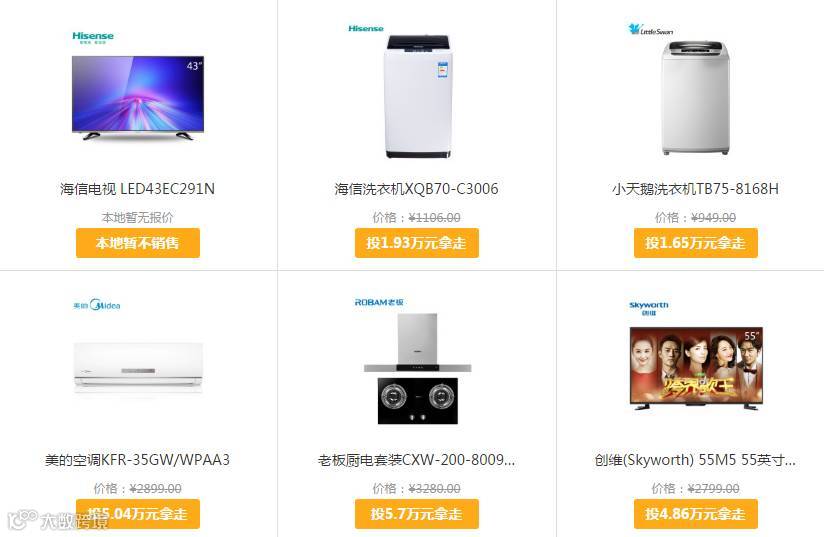Click the ROBAM brand logo
Screen dimensions: 824x537
tap(379, 302)
